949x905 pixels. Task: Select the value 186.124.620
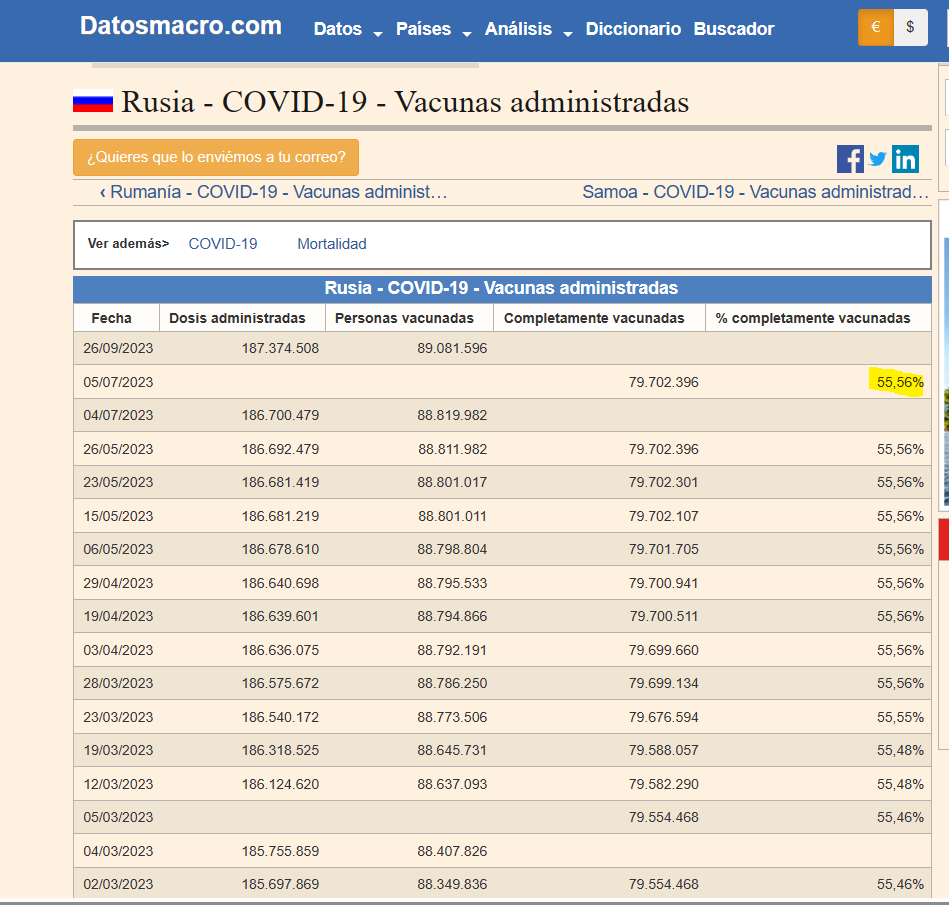280,785
